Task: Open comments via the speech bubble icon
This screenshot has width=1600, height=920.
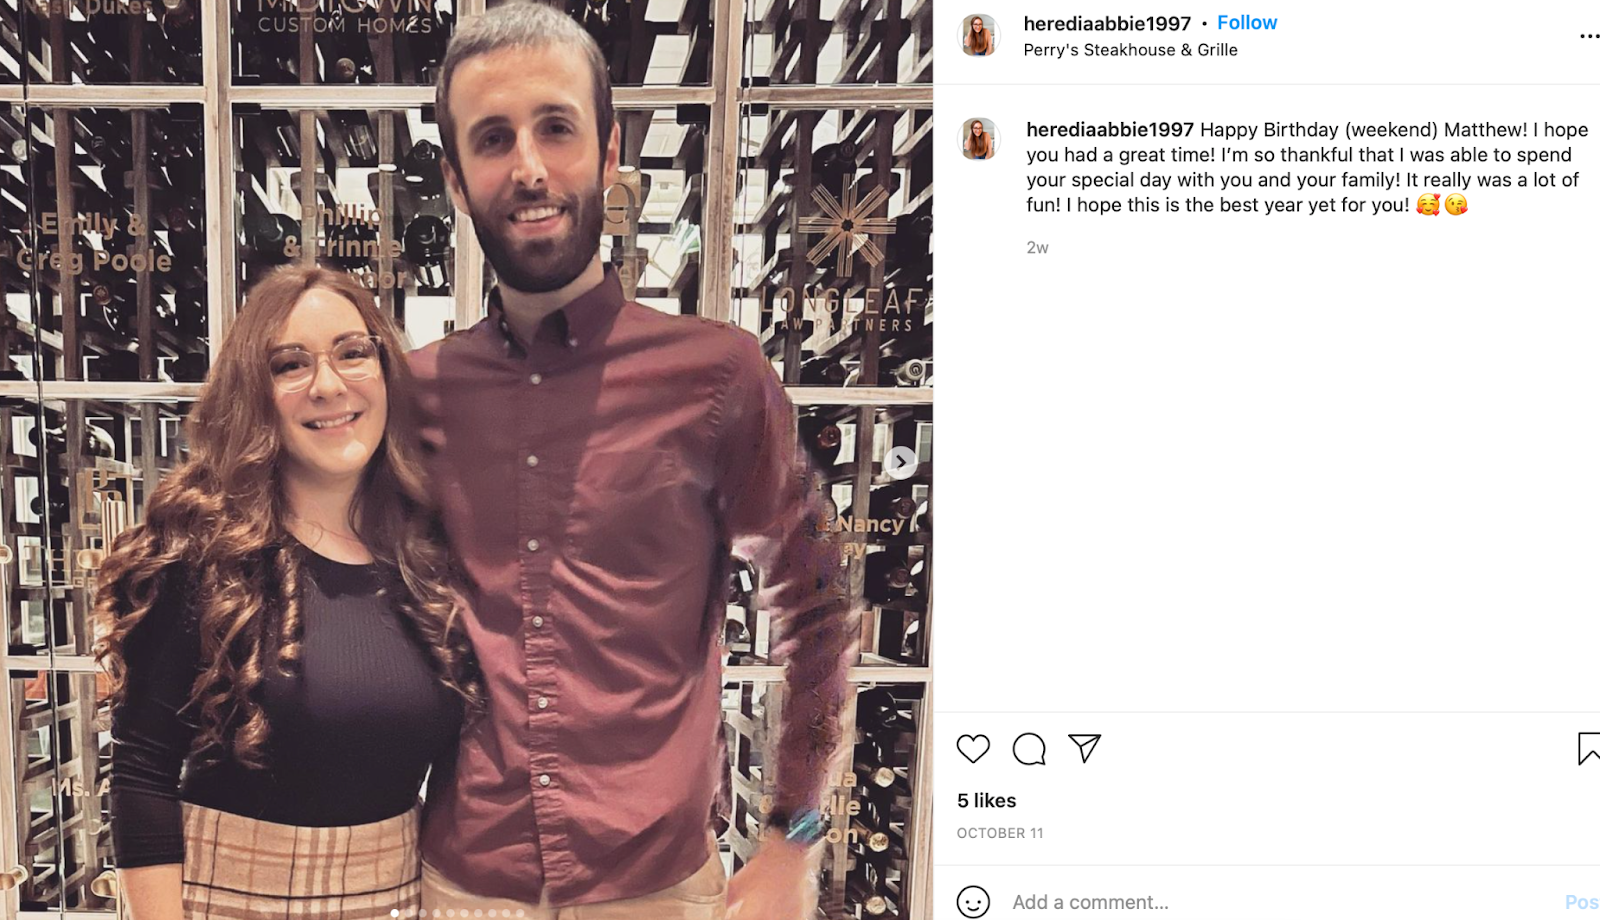Action: [x=1028, y=749]
